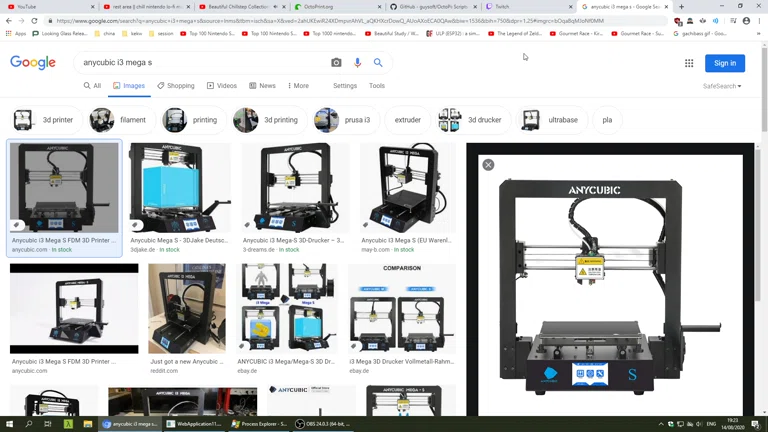Switch to the Shopping search tab
The width and height of the screenshot is (768, 432).
(x=176, y=86)
